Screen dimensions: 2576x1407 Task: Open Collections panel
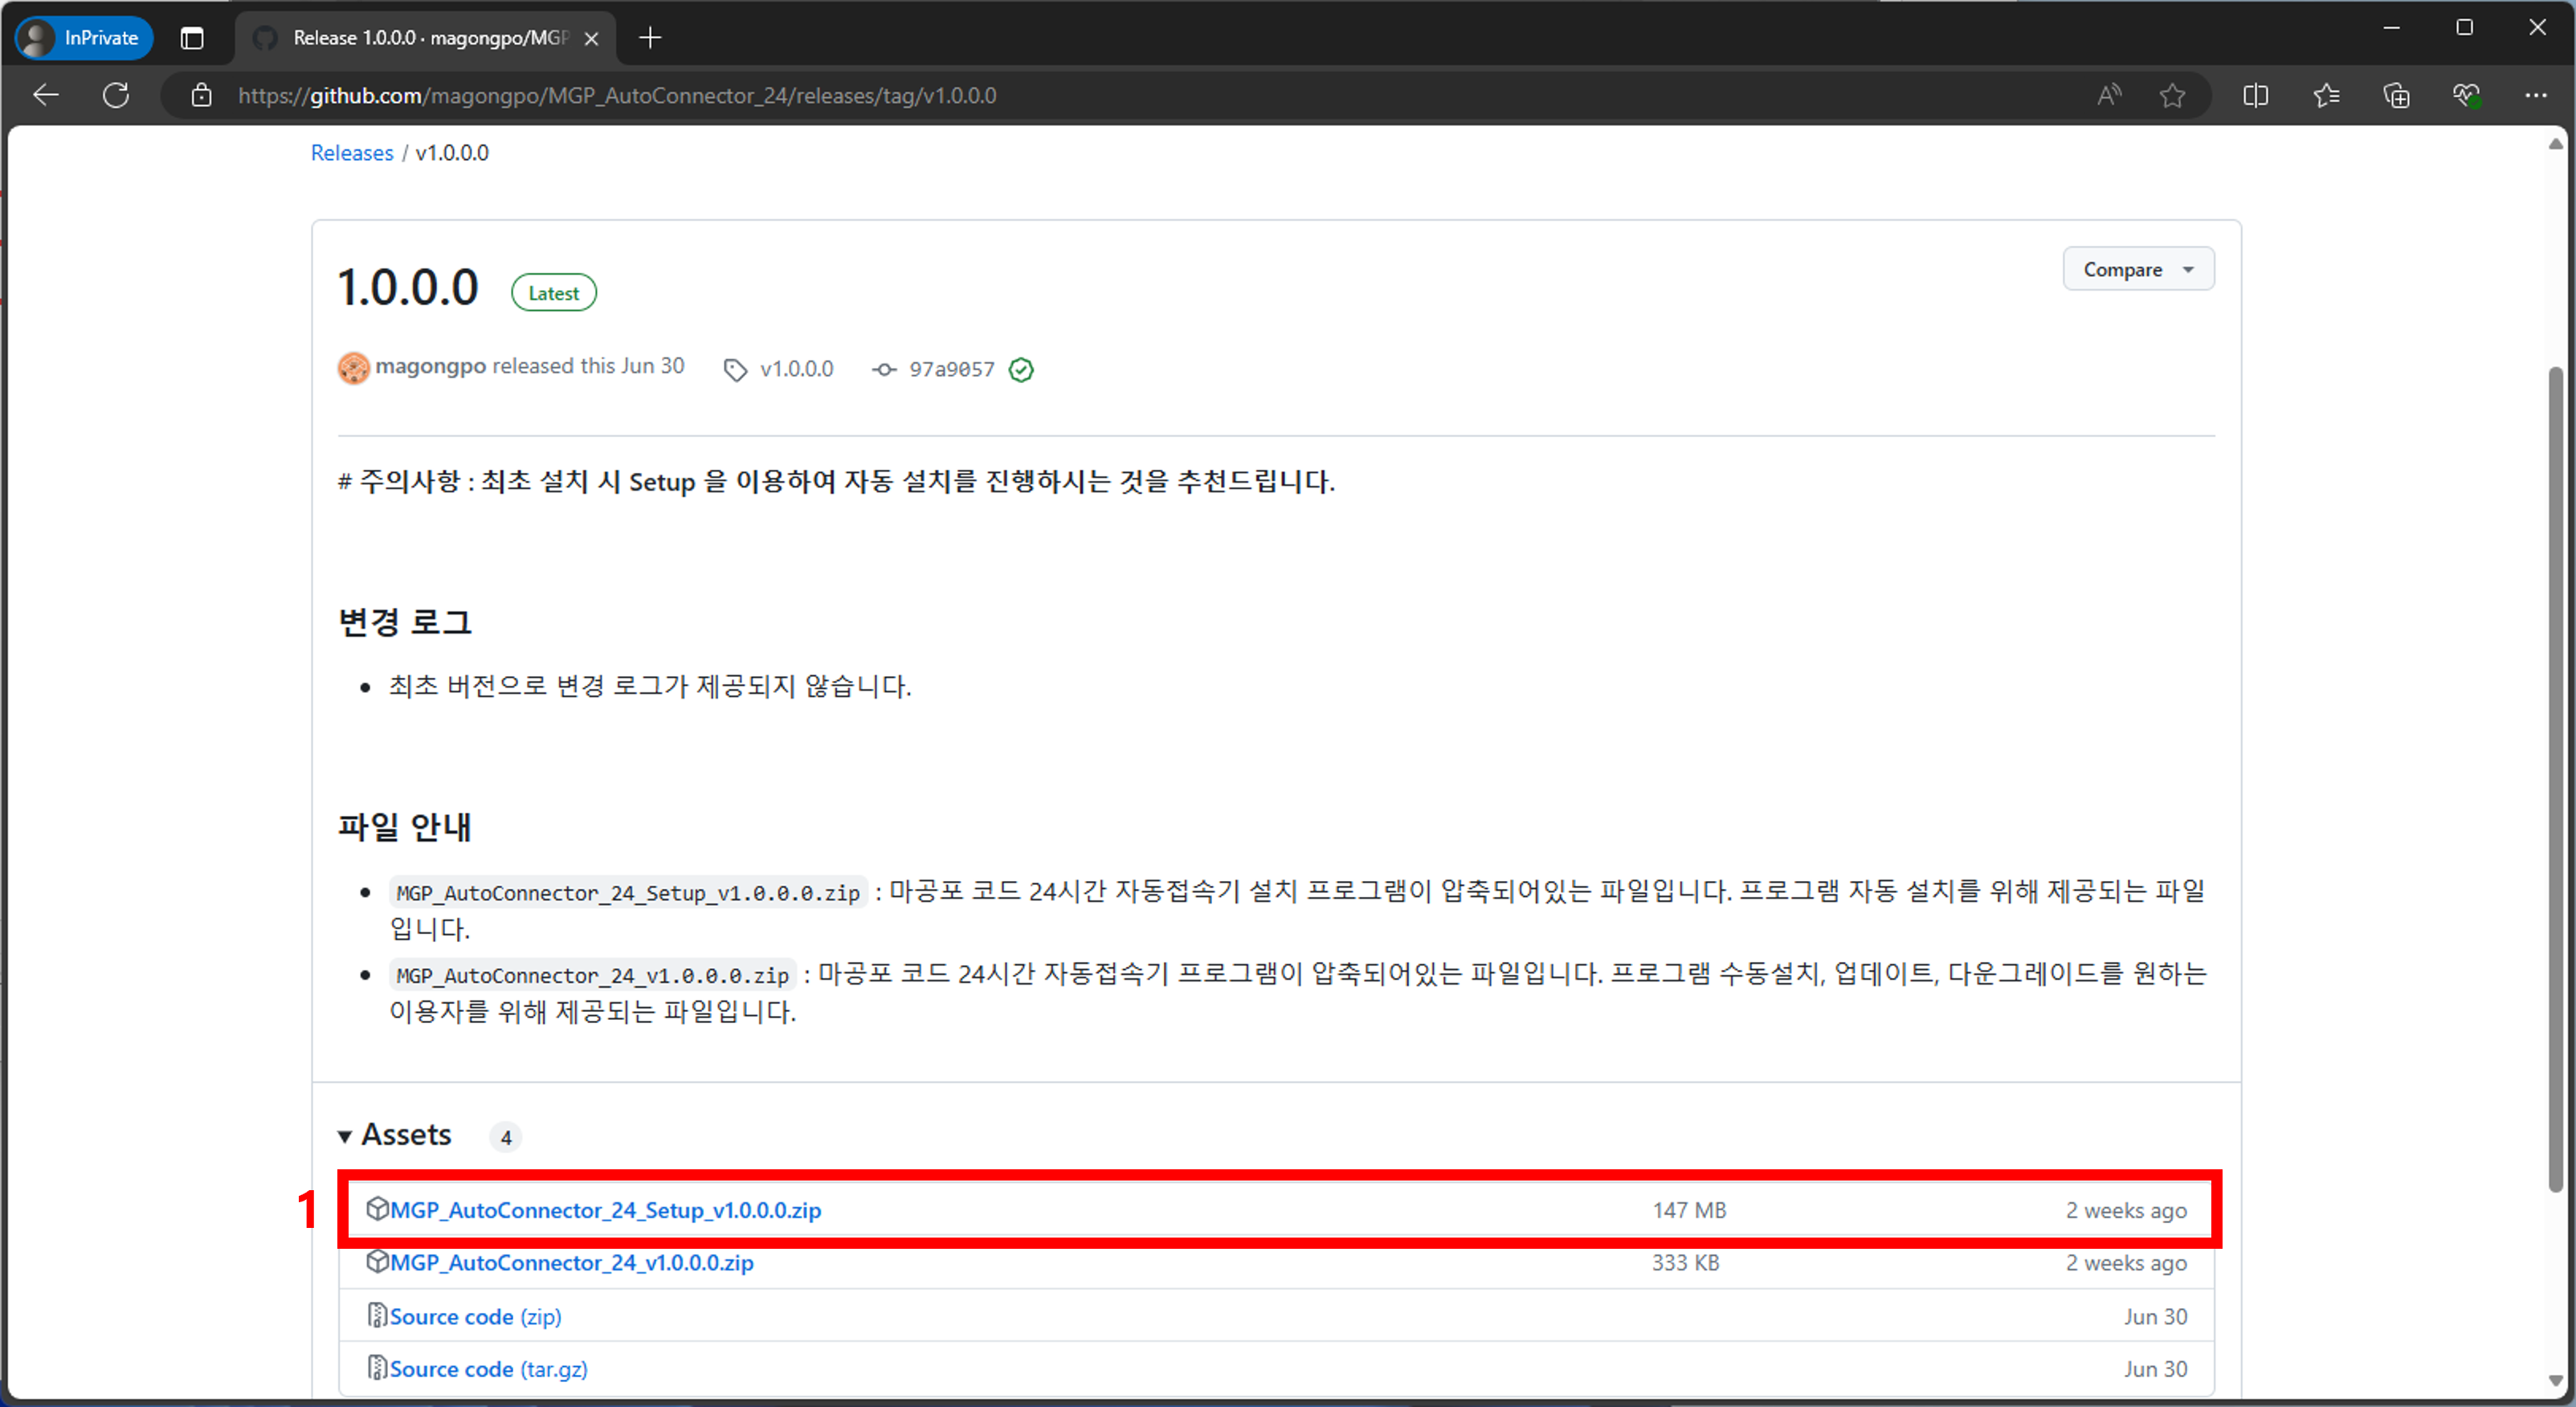pyautogui.click(x=2396, y=95)
